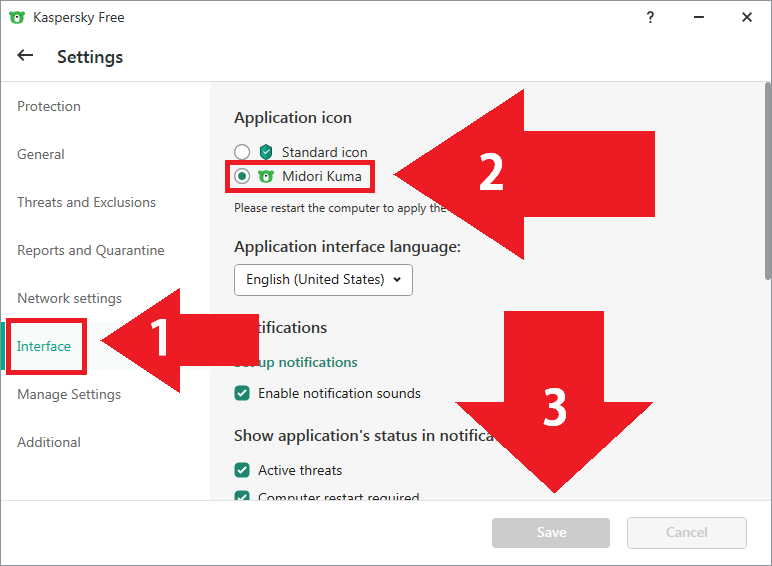Go back using the Settings arrow
Viewport: 772px width, 566px height.
coord(25,56)
